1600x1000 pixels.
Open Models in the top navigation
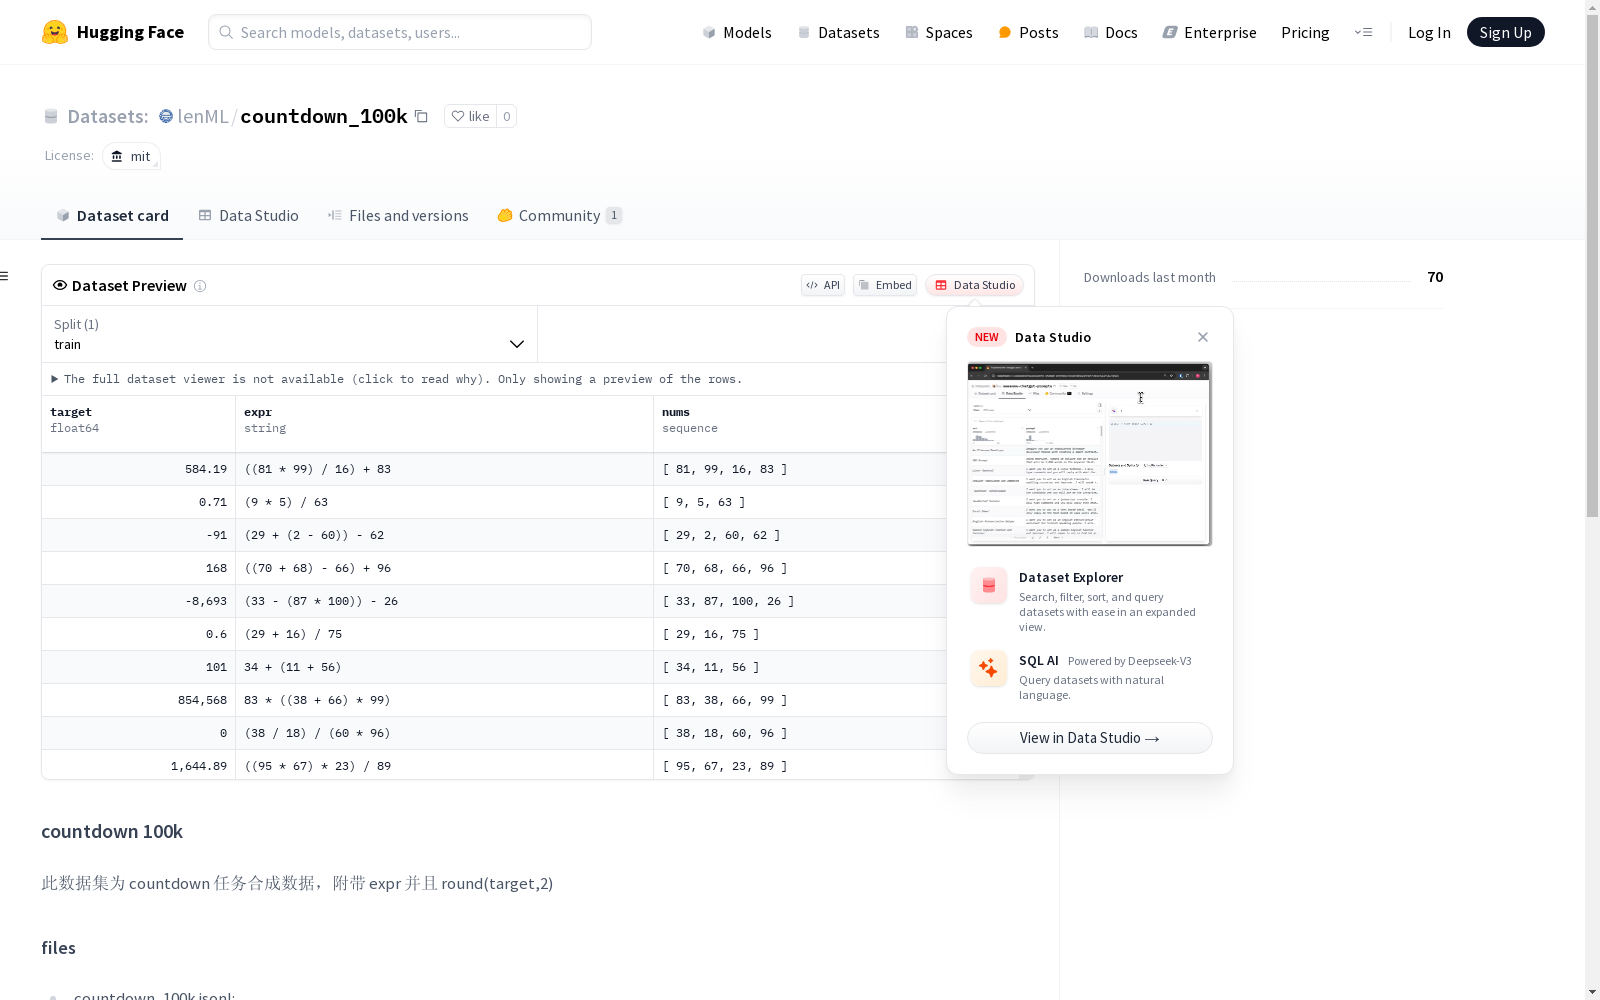(737, 33)
